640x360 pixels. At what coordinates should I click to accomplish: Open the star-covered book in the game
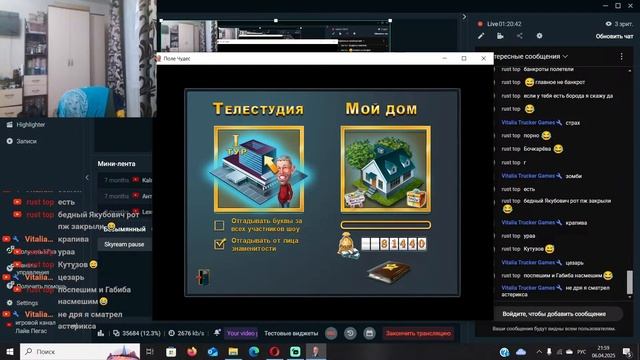(389, 271)
